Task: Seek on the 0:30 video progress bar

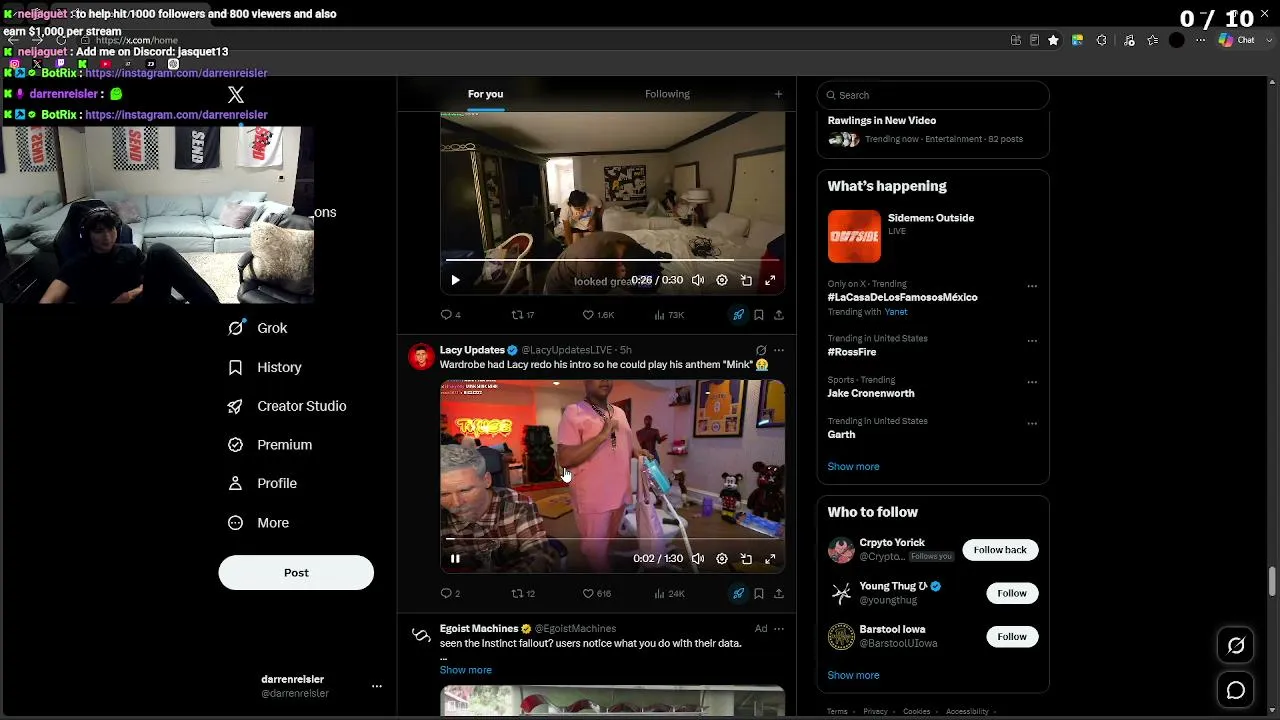Action: (x=612, y=260)
